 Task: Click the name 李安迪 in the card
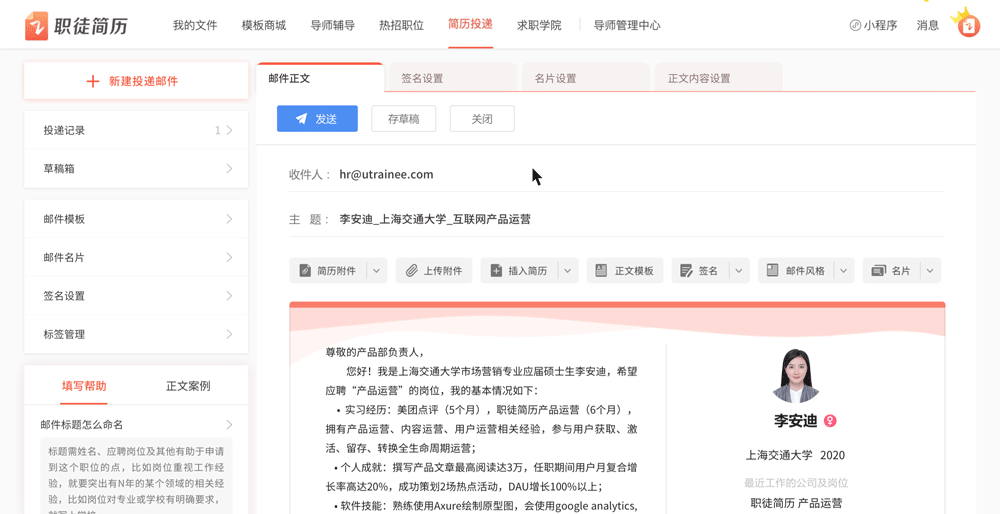click(795, 421)
